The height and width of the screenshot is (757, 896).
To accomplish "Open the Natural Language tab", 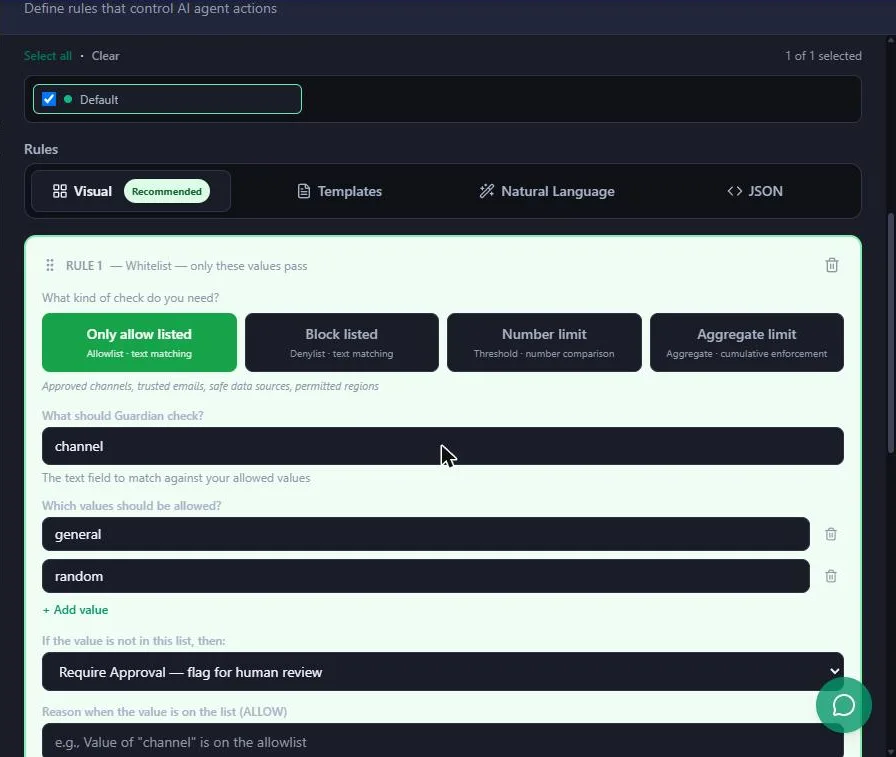I will (547, 191).
